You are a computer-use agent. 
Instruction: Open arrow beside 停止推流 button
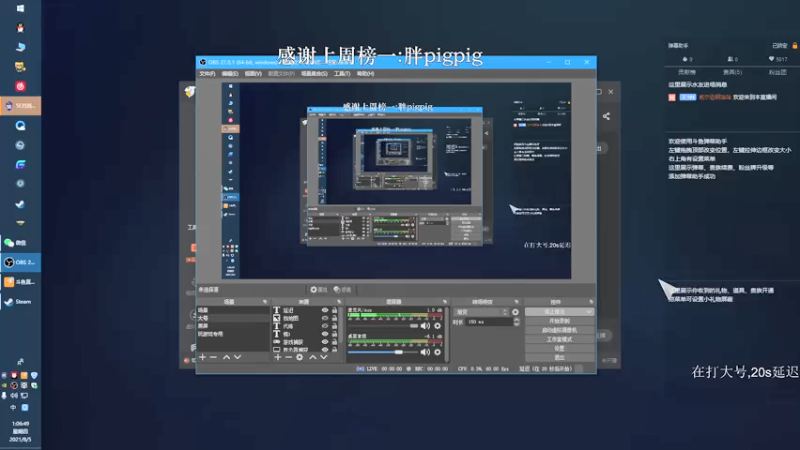(x=589, y=312)
